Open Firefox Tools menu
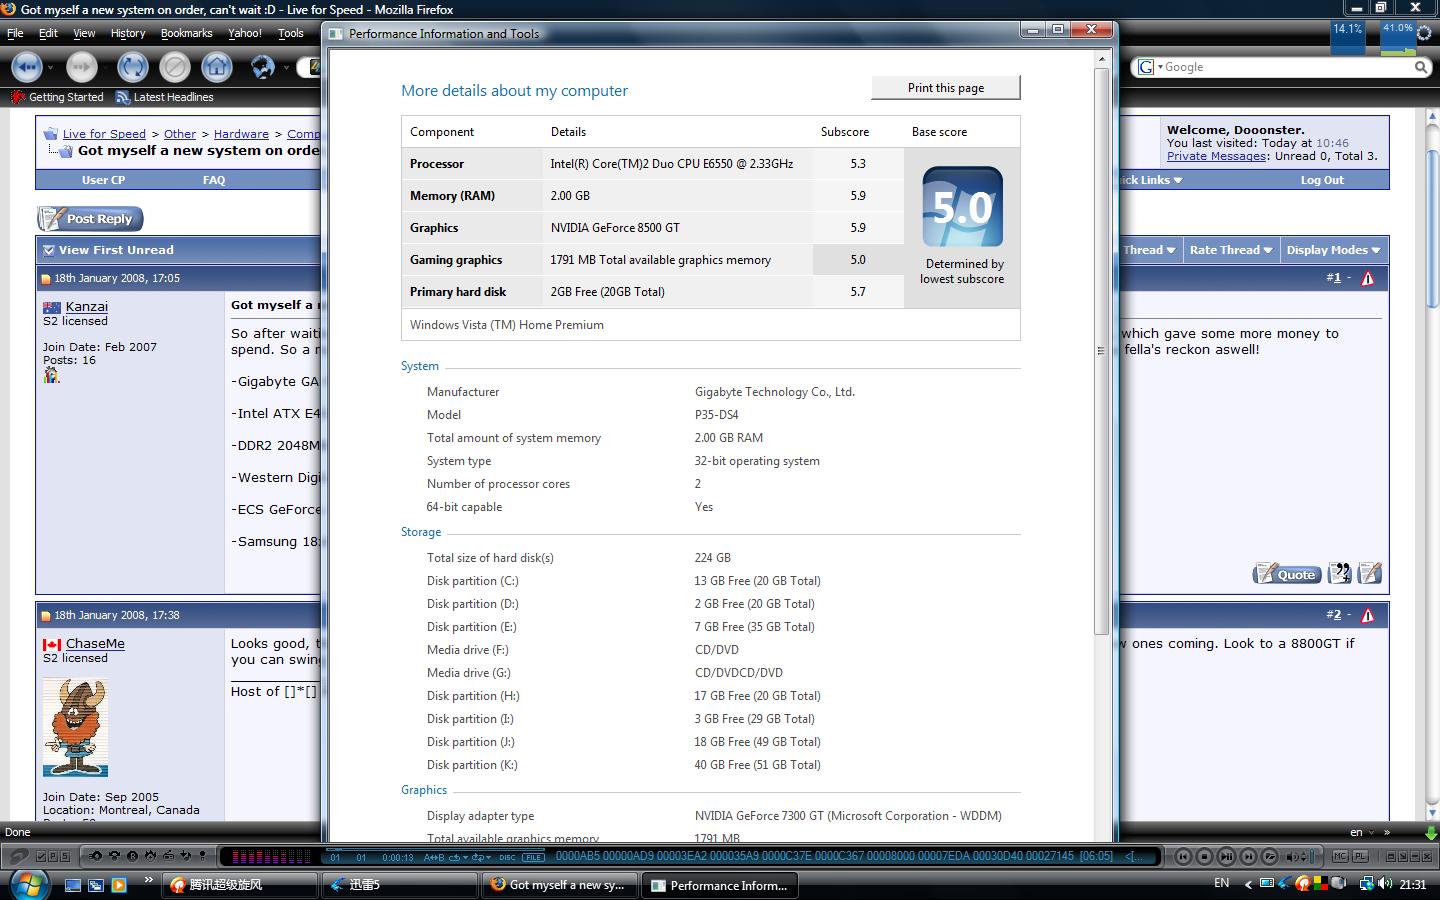This screenshot has width=1440, height=900. pos(291,33)
